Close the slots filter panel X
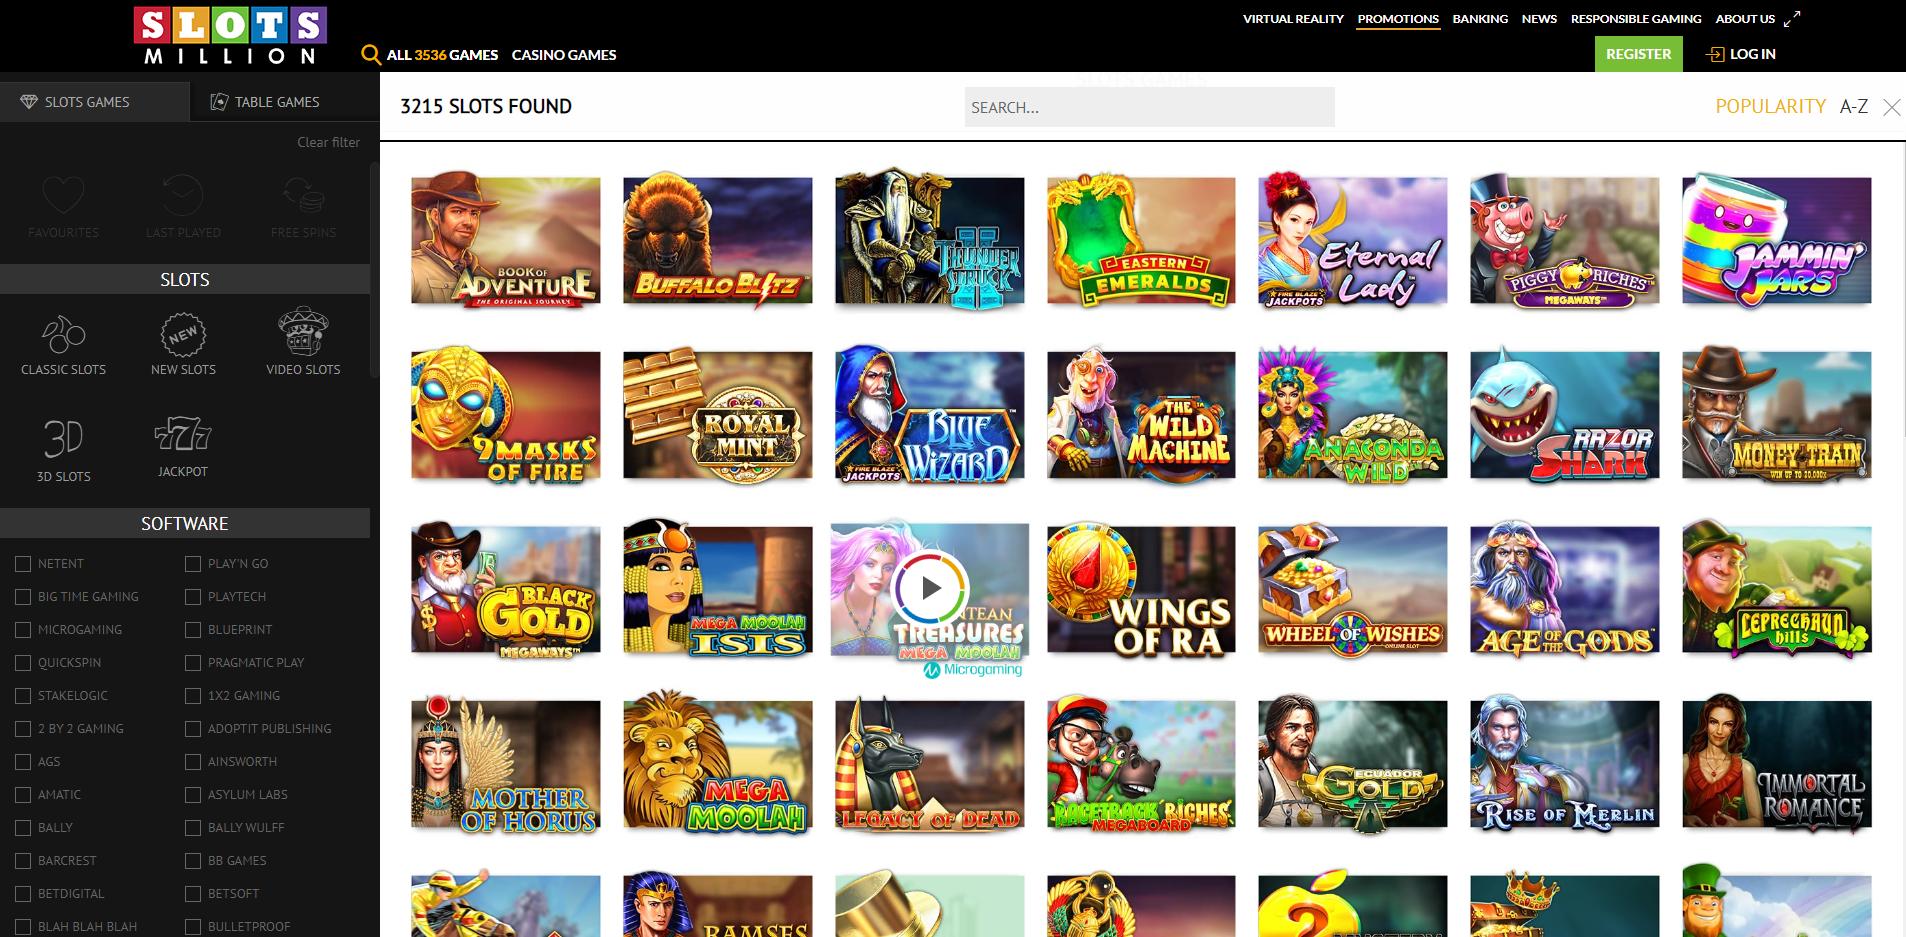This screenshot has height=937, width=1906. click(x=1891, y=108)
